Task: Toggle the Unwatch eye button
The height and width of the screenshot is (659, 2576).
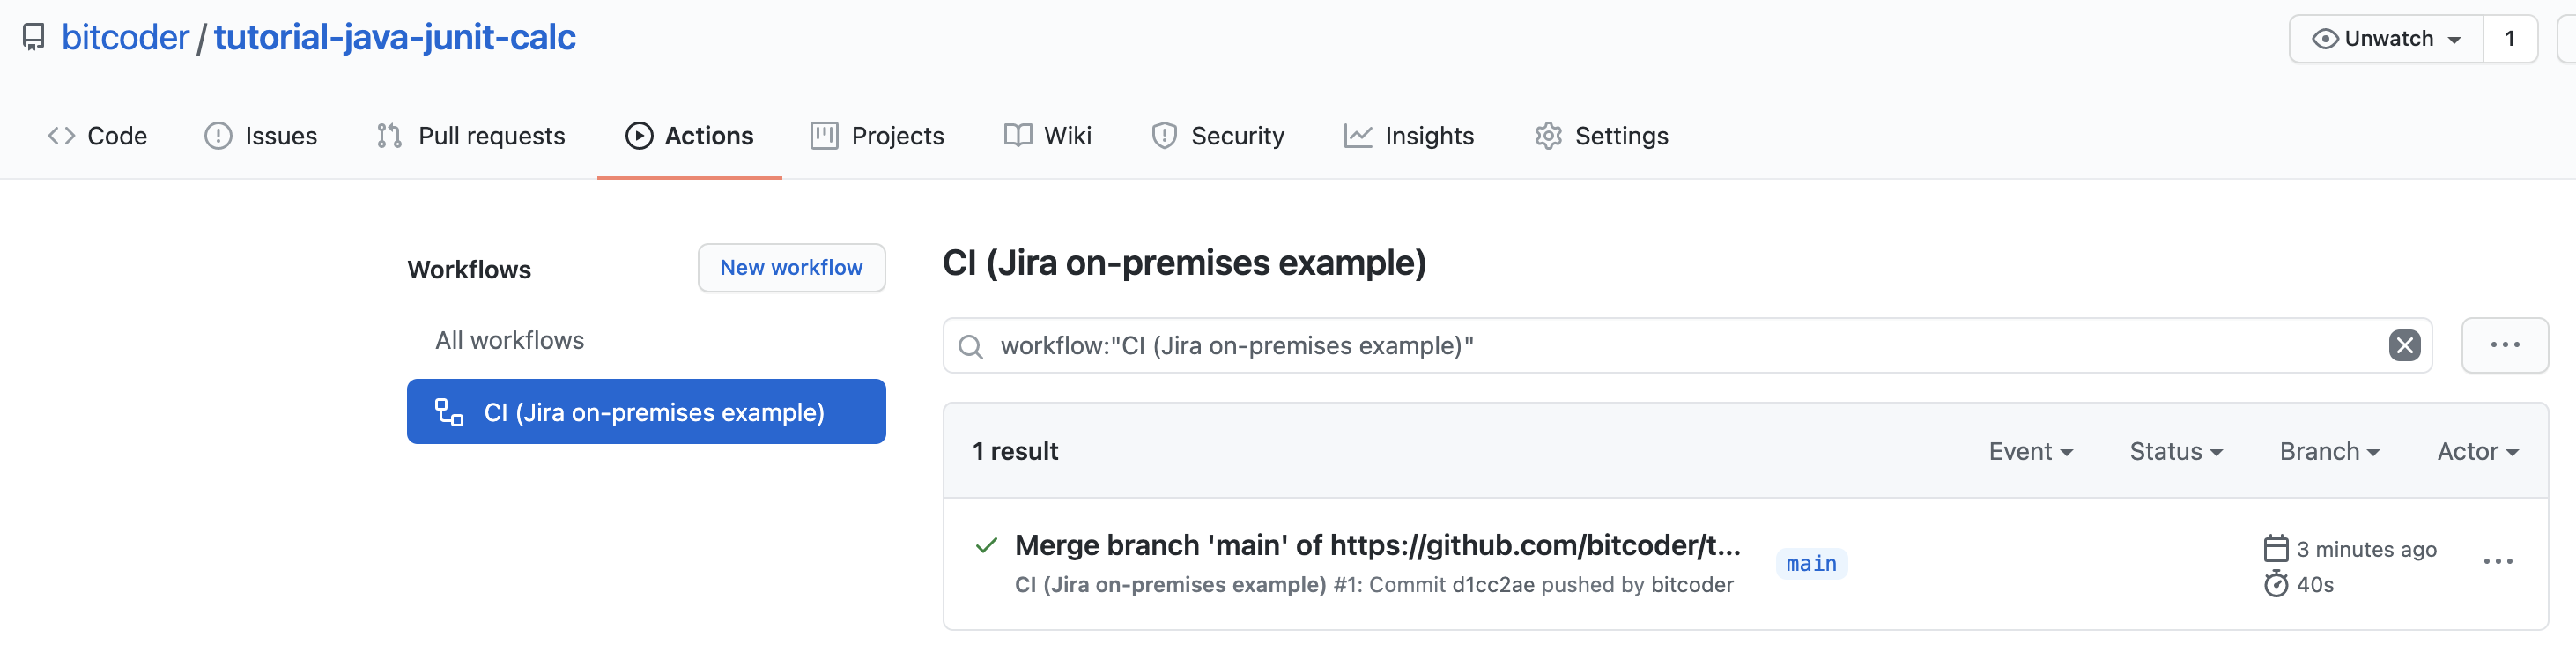Action: click(2386, 39)
